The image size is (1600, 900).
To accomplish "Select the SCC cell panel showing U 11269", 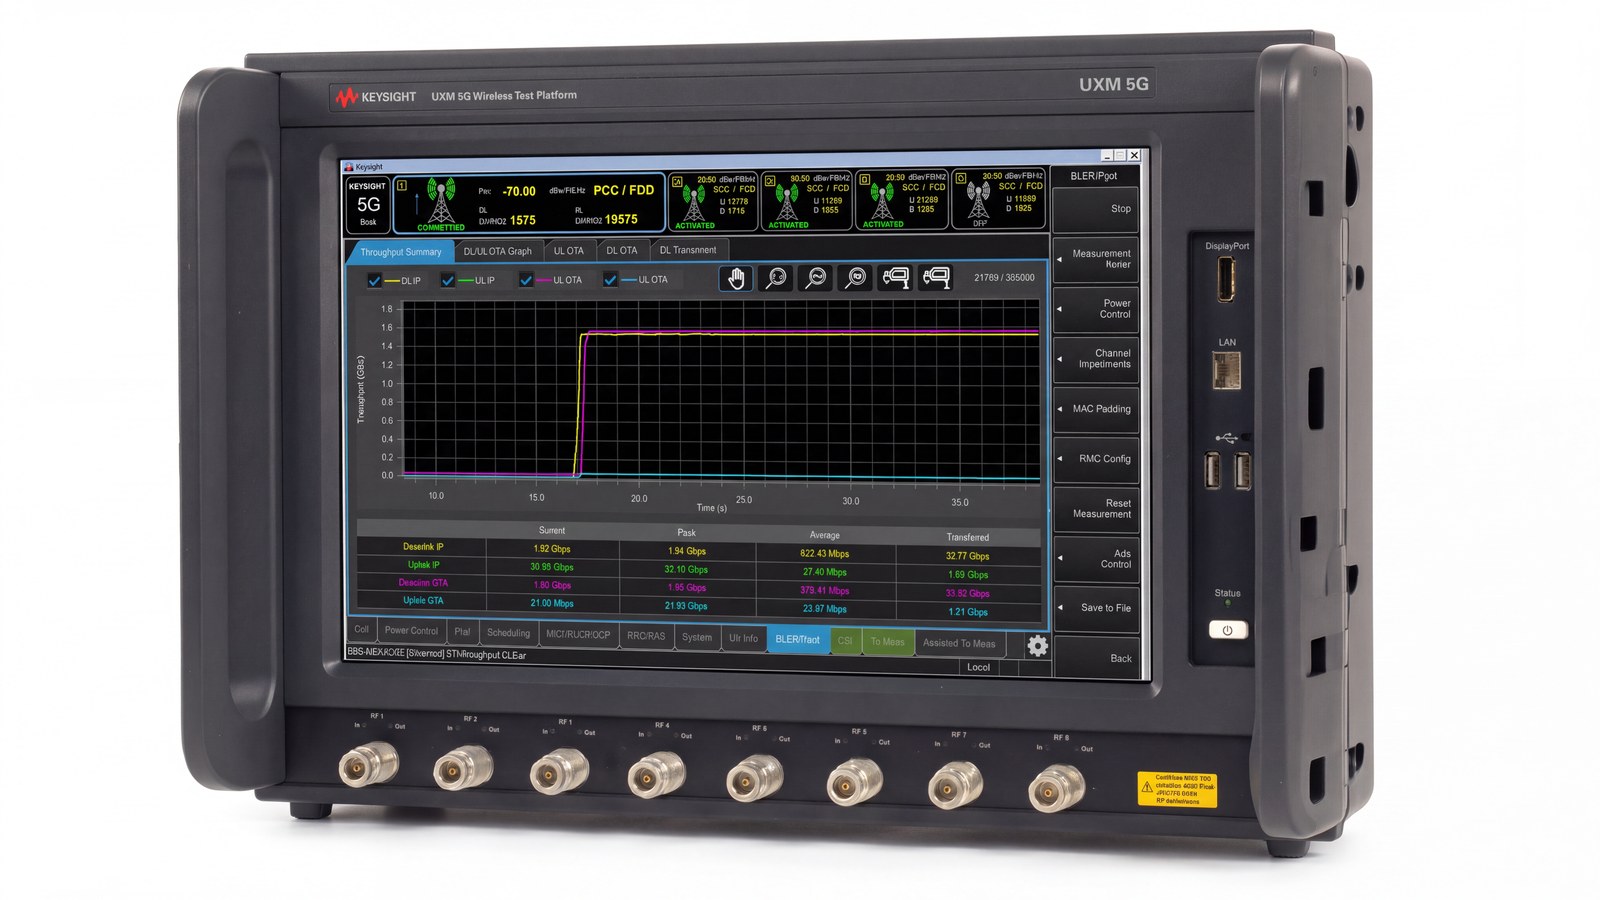I will (807, 200).
